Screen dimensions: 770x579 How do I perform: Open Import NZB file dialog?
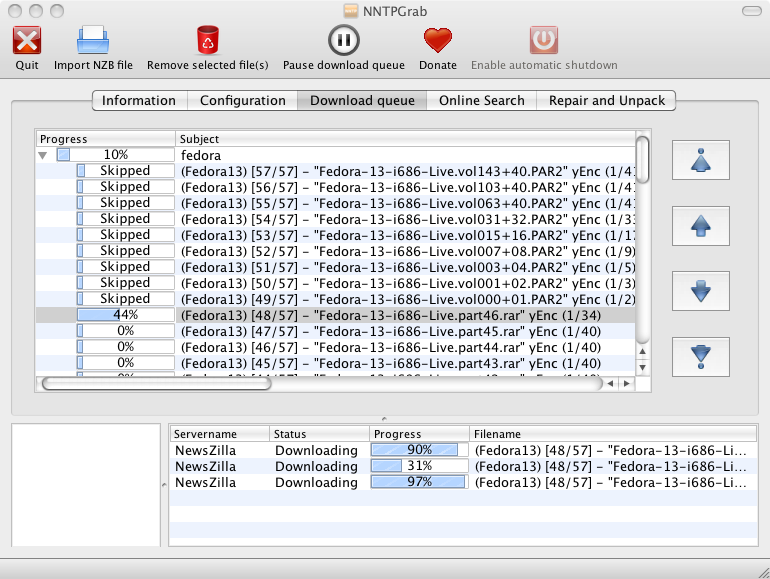point(93,41)
